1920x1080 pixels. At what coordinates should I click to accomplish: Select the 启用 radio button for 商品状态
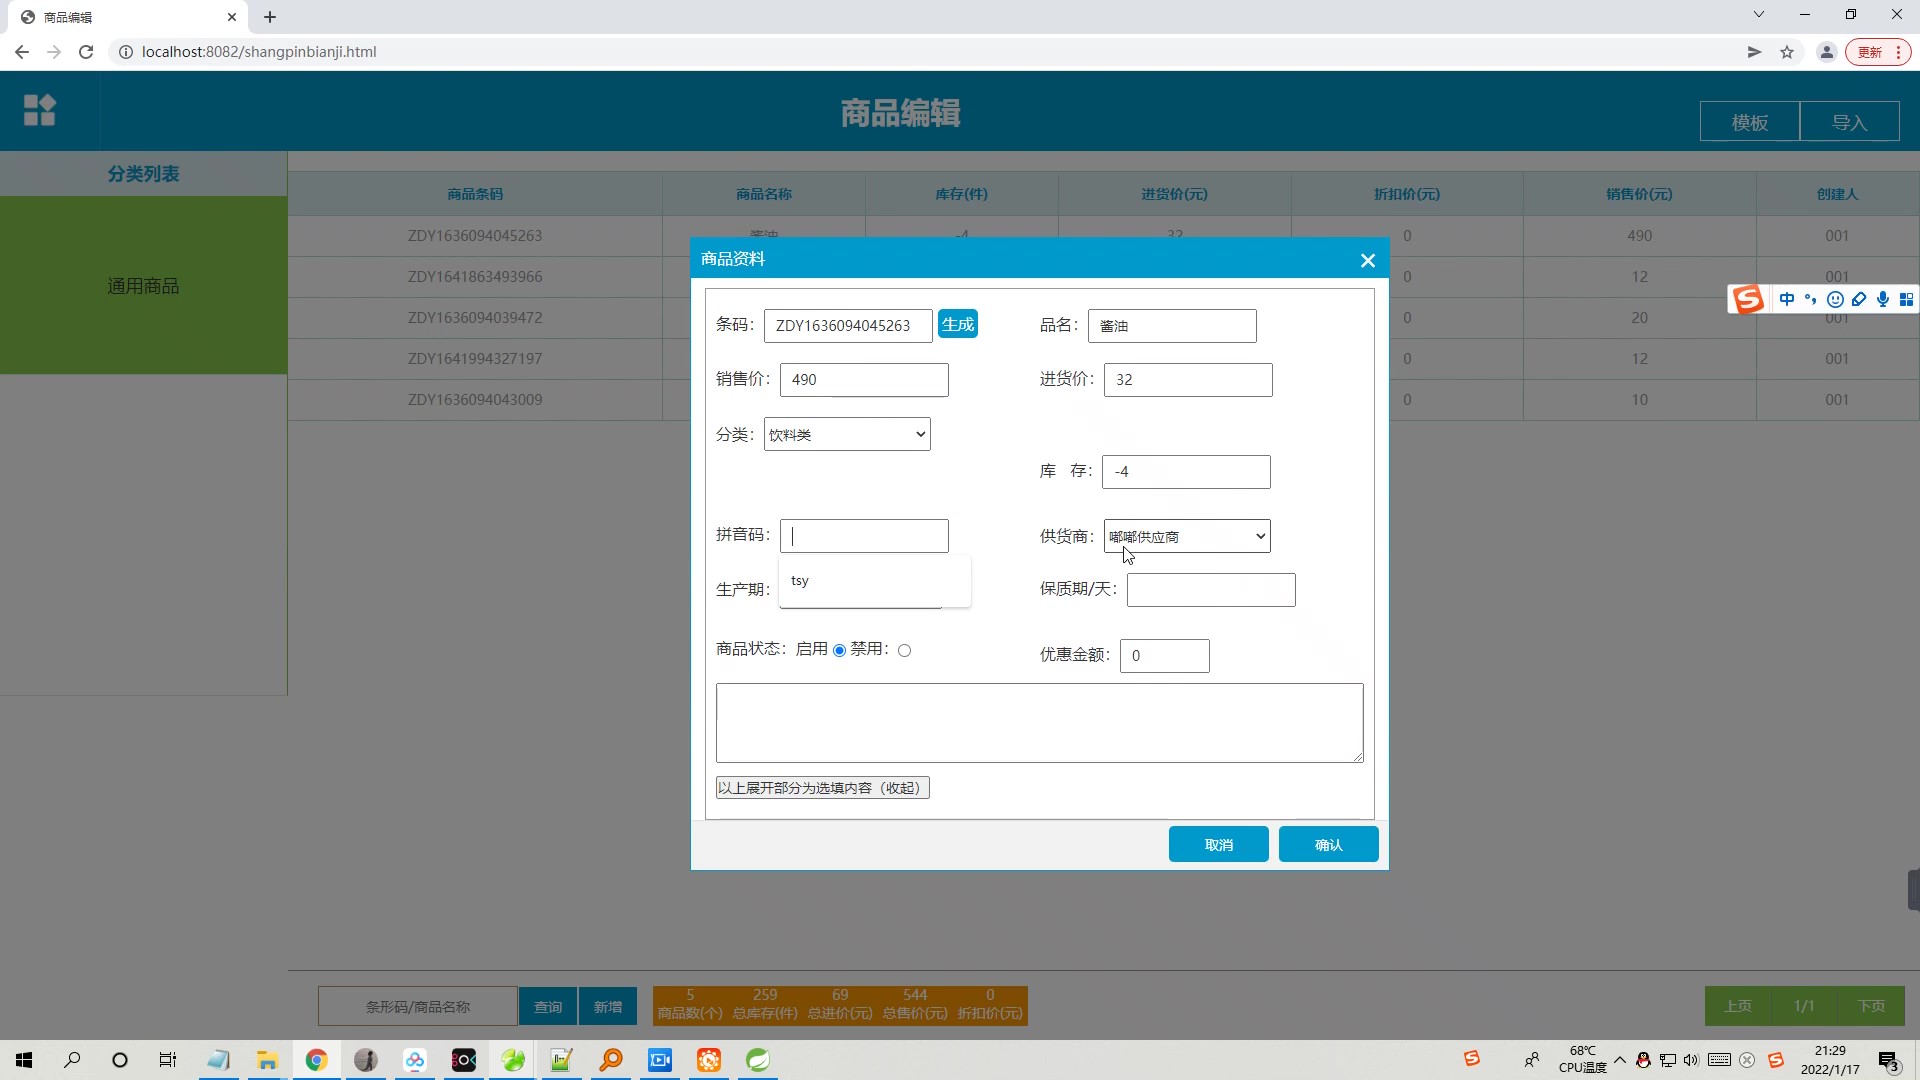[x=840, y=650]
